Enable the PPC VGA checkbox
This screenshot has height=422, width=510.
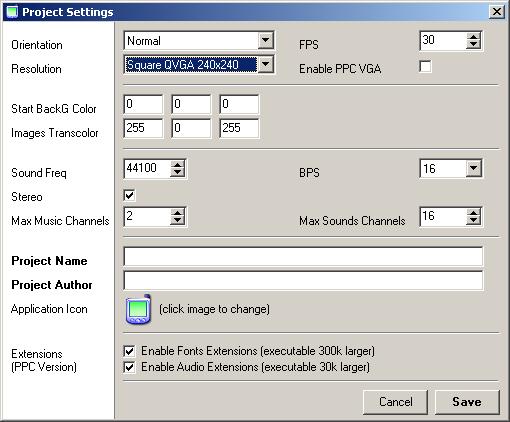[x=425, y=67]
